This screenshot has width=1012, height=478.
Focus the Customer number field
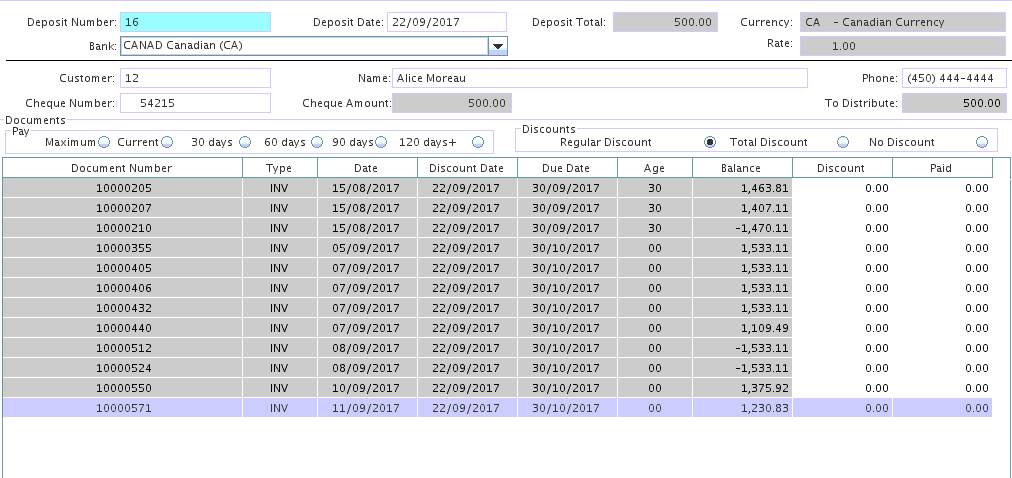pyautogui.click(x=195, y=78)
